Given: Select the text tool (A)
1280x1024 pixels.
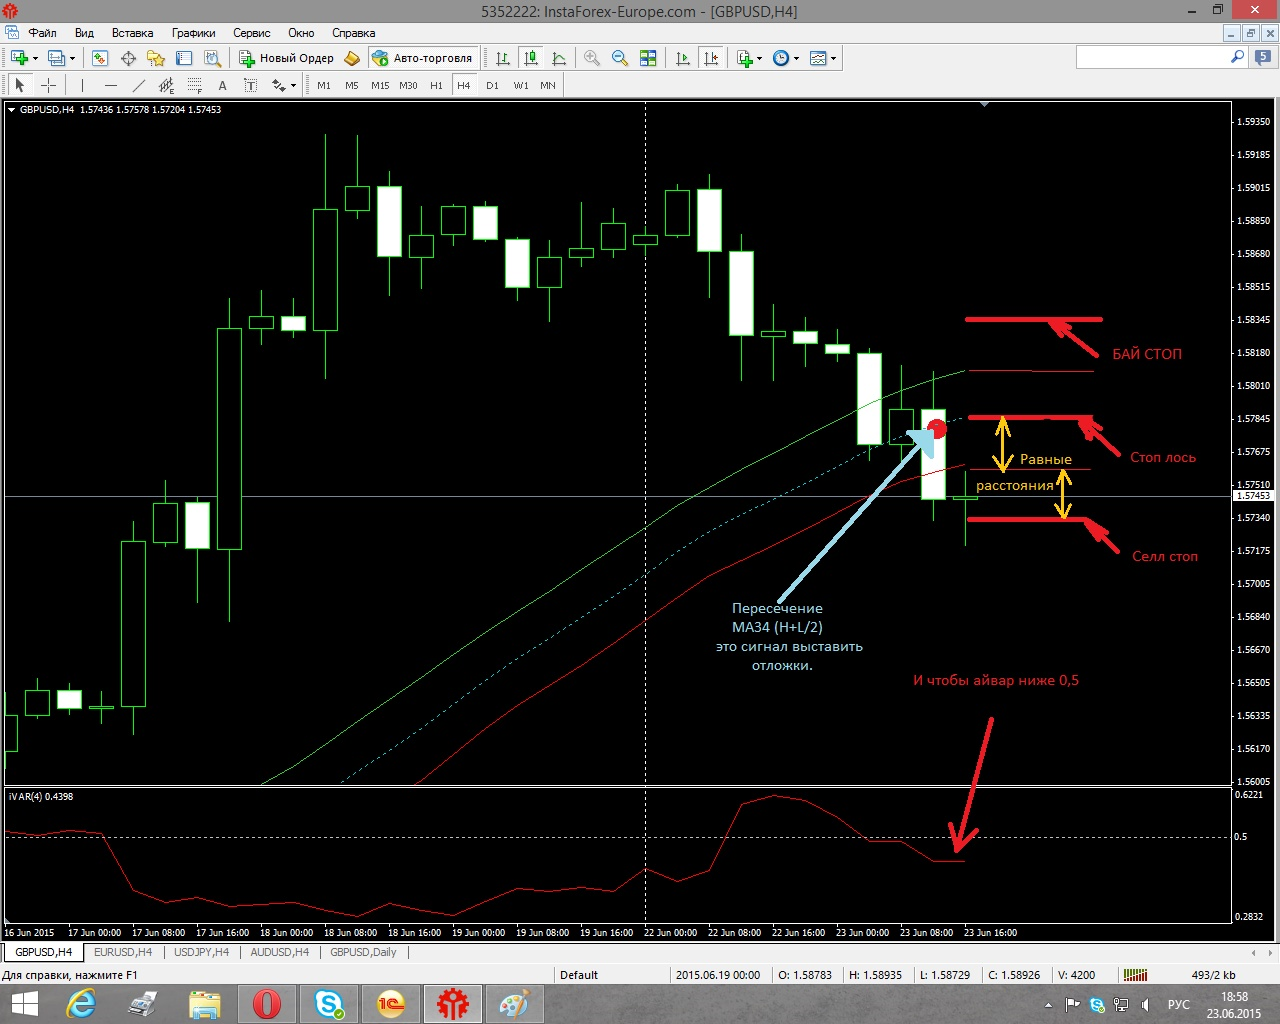Looking at the screenshot, I should point(222,85).
